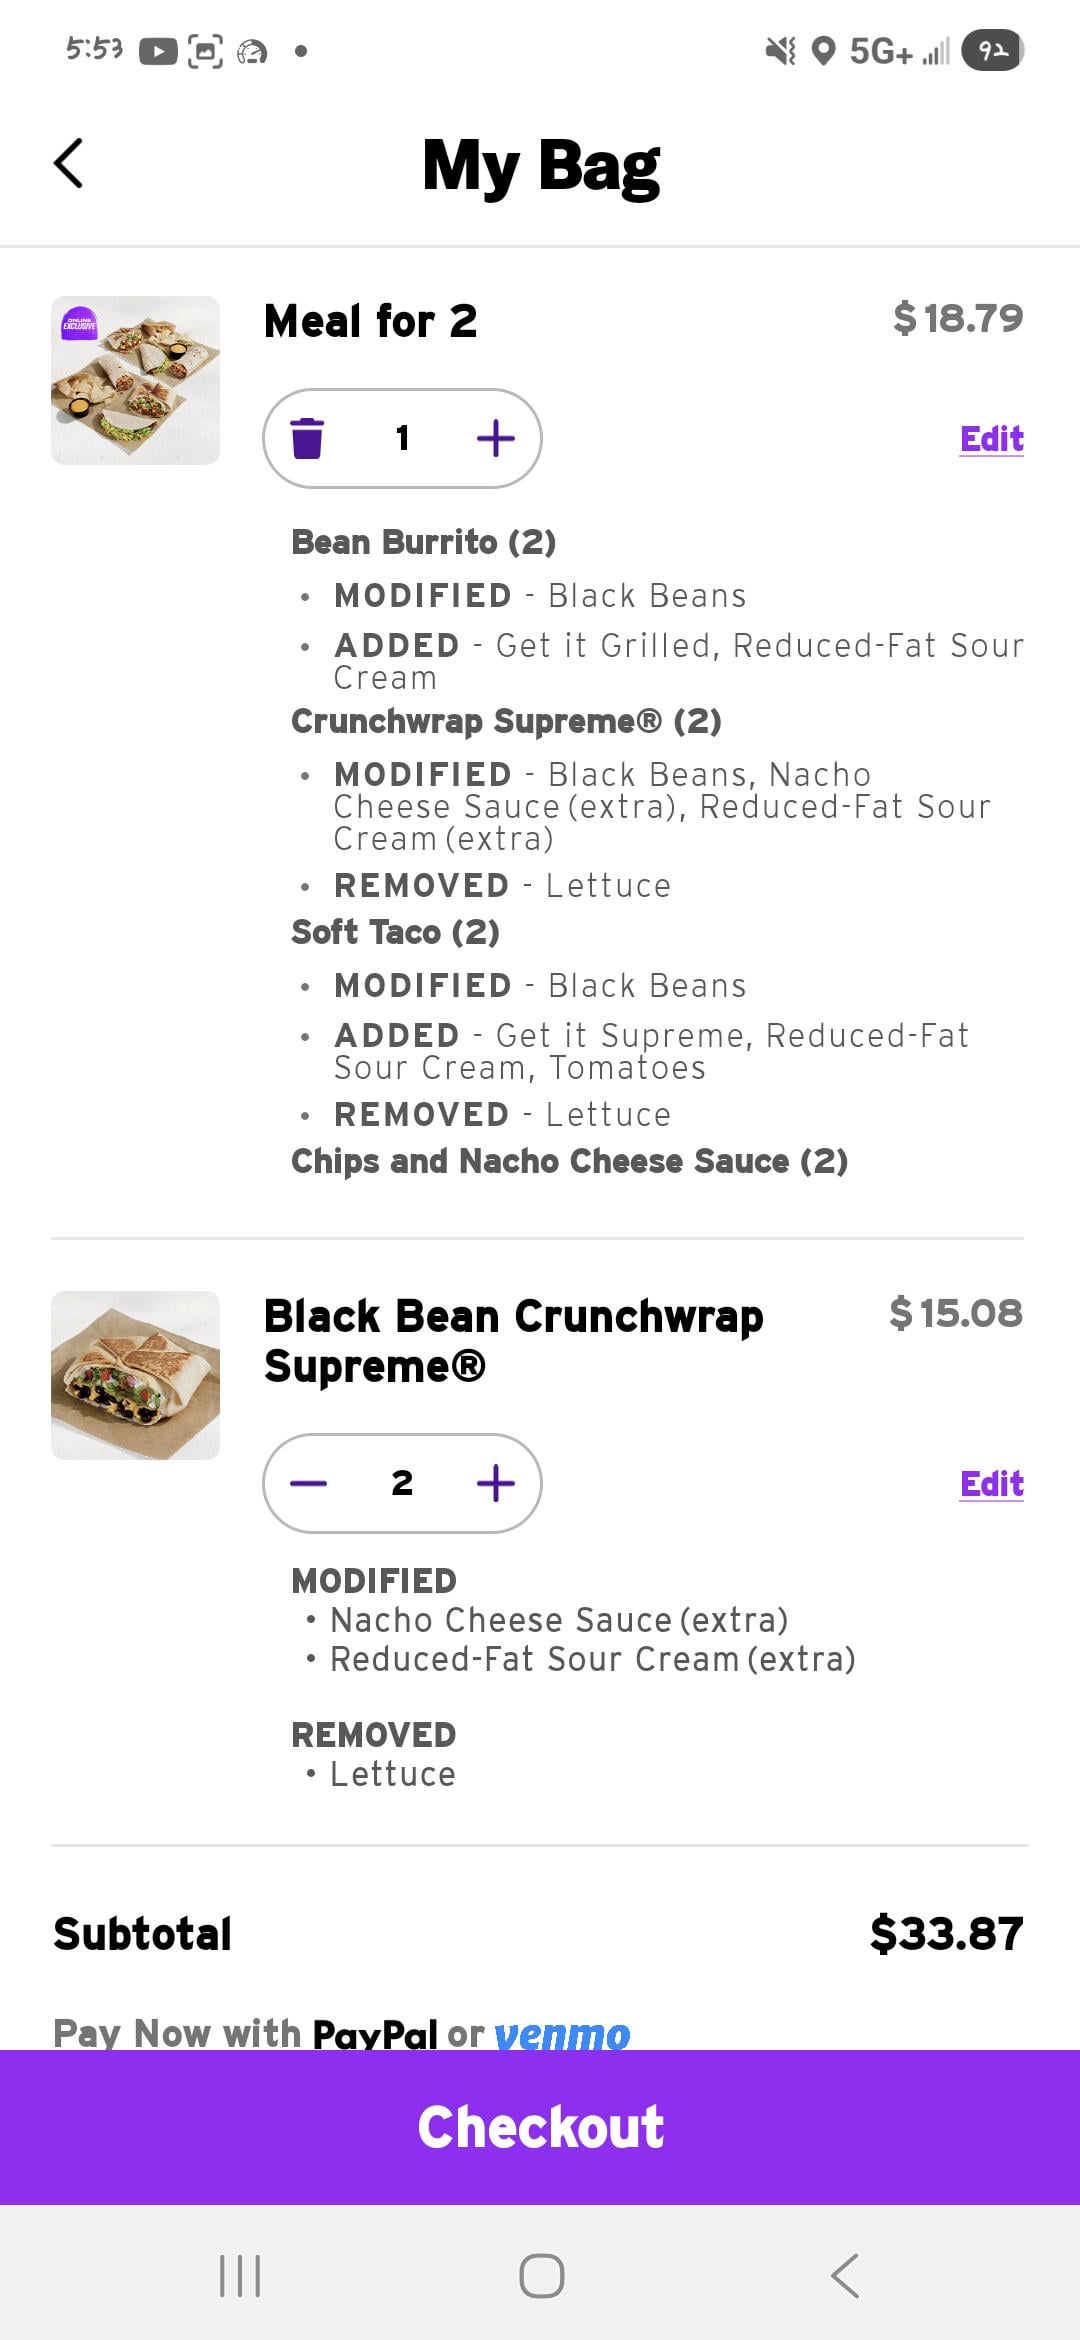Increase Meal for 2 quantity with plus
This screenshot has height=2340, width=1080.
pos(496,438)
